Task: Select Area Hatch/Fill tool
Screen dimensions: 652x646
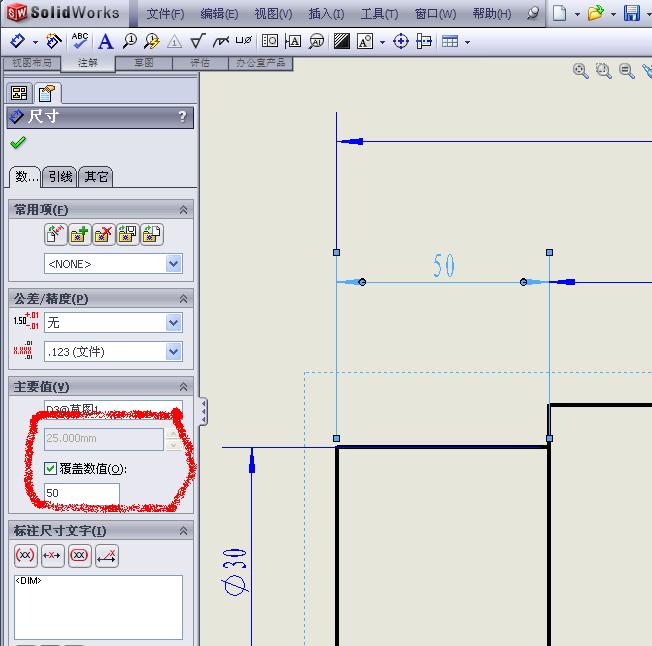Action: tap(341, 41)
